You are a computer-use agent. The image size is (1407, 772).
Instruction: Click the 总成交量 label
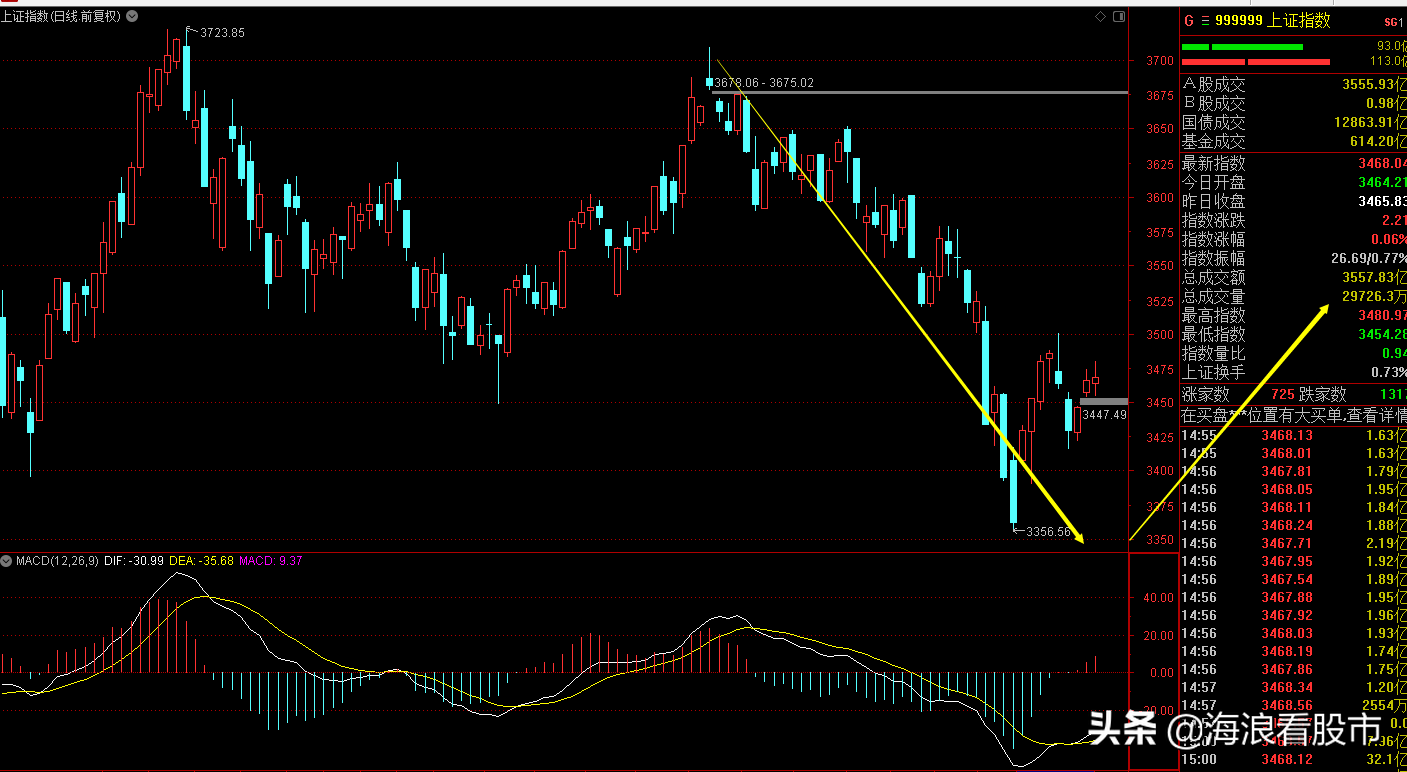pos(1214,296)
